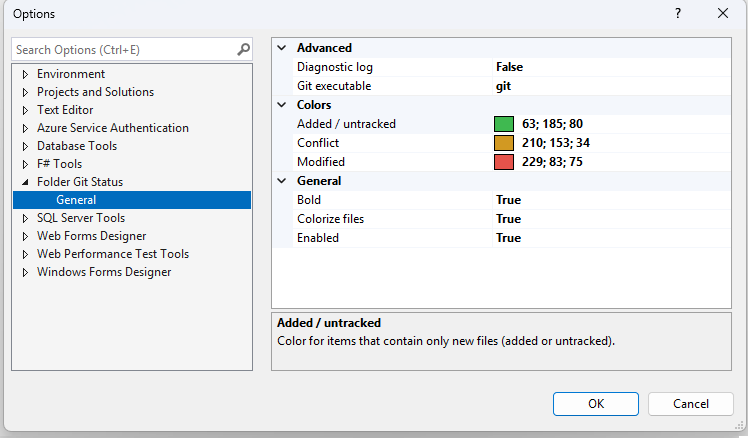
Task: Select the Bold property label
Action: click(x=309, y=200)
